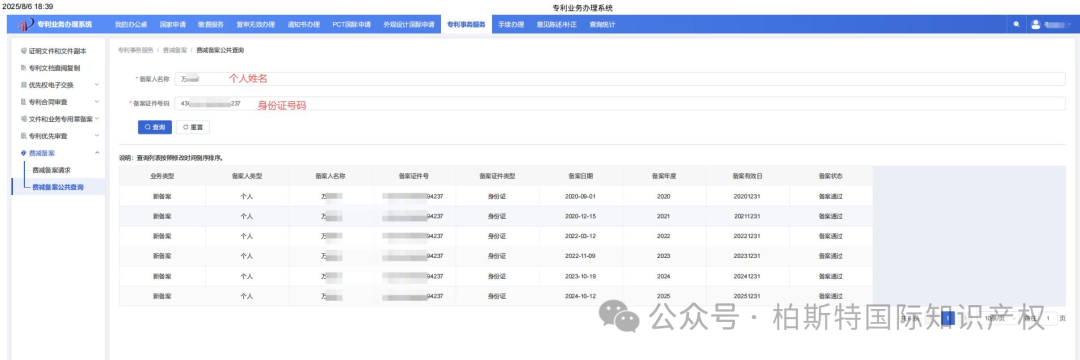The width and height of the screenshot is (1080, 360).
Task: Open the 意见陈述/补正 tab
Action: click(x=557, y=25)
